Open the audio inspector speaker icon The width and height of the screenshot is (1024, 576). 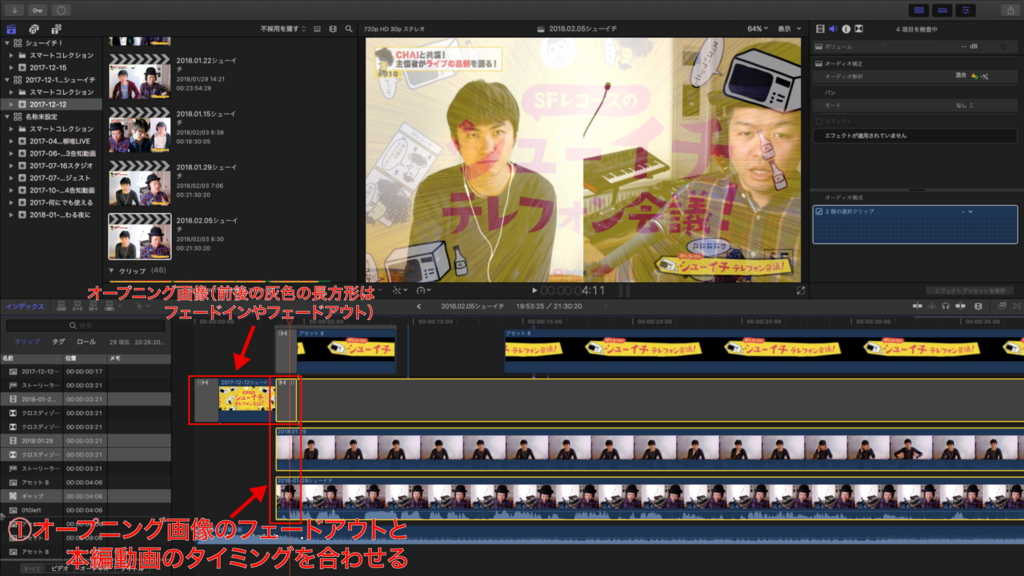pos(833,29)
